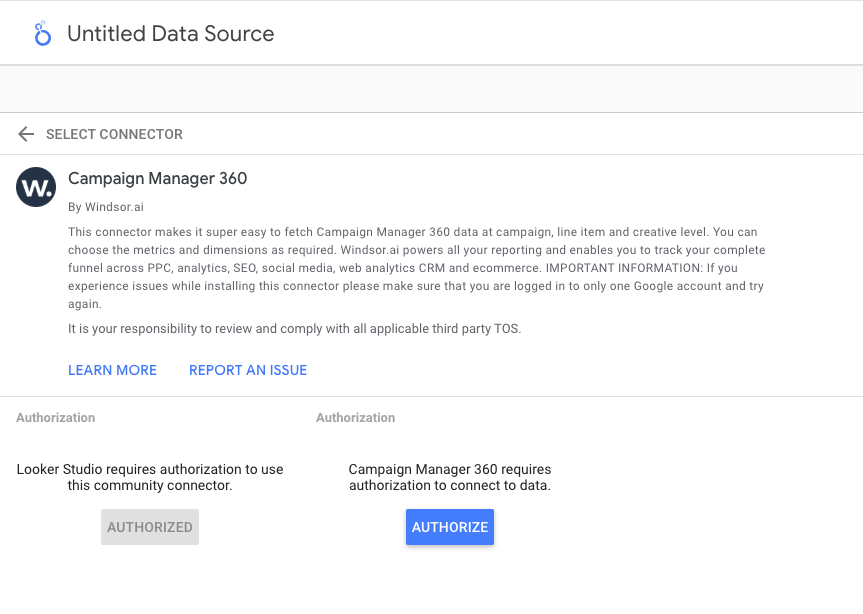Click the empty grey bar under the title
Image resolution: width=863 pixels, height=614 pixels.
pyautogui.click(x=431, y=89)
